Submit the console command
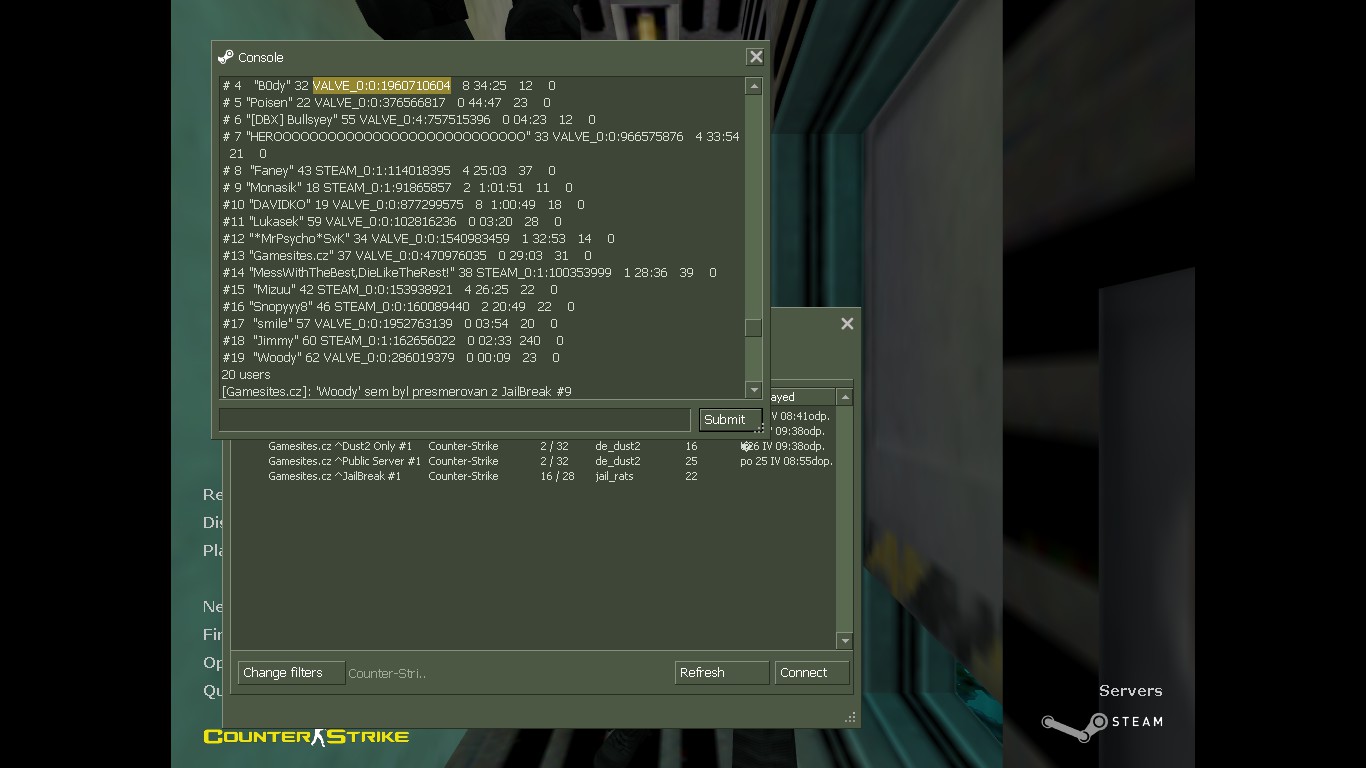1366x768 pixels. (730, 420)
